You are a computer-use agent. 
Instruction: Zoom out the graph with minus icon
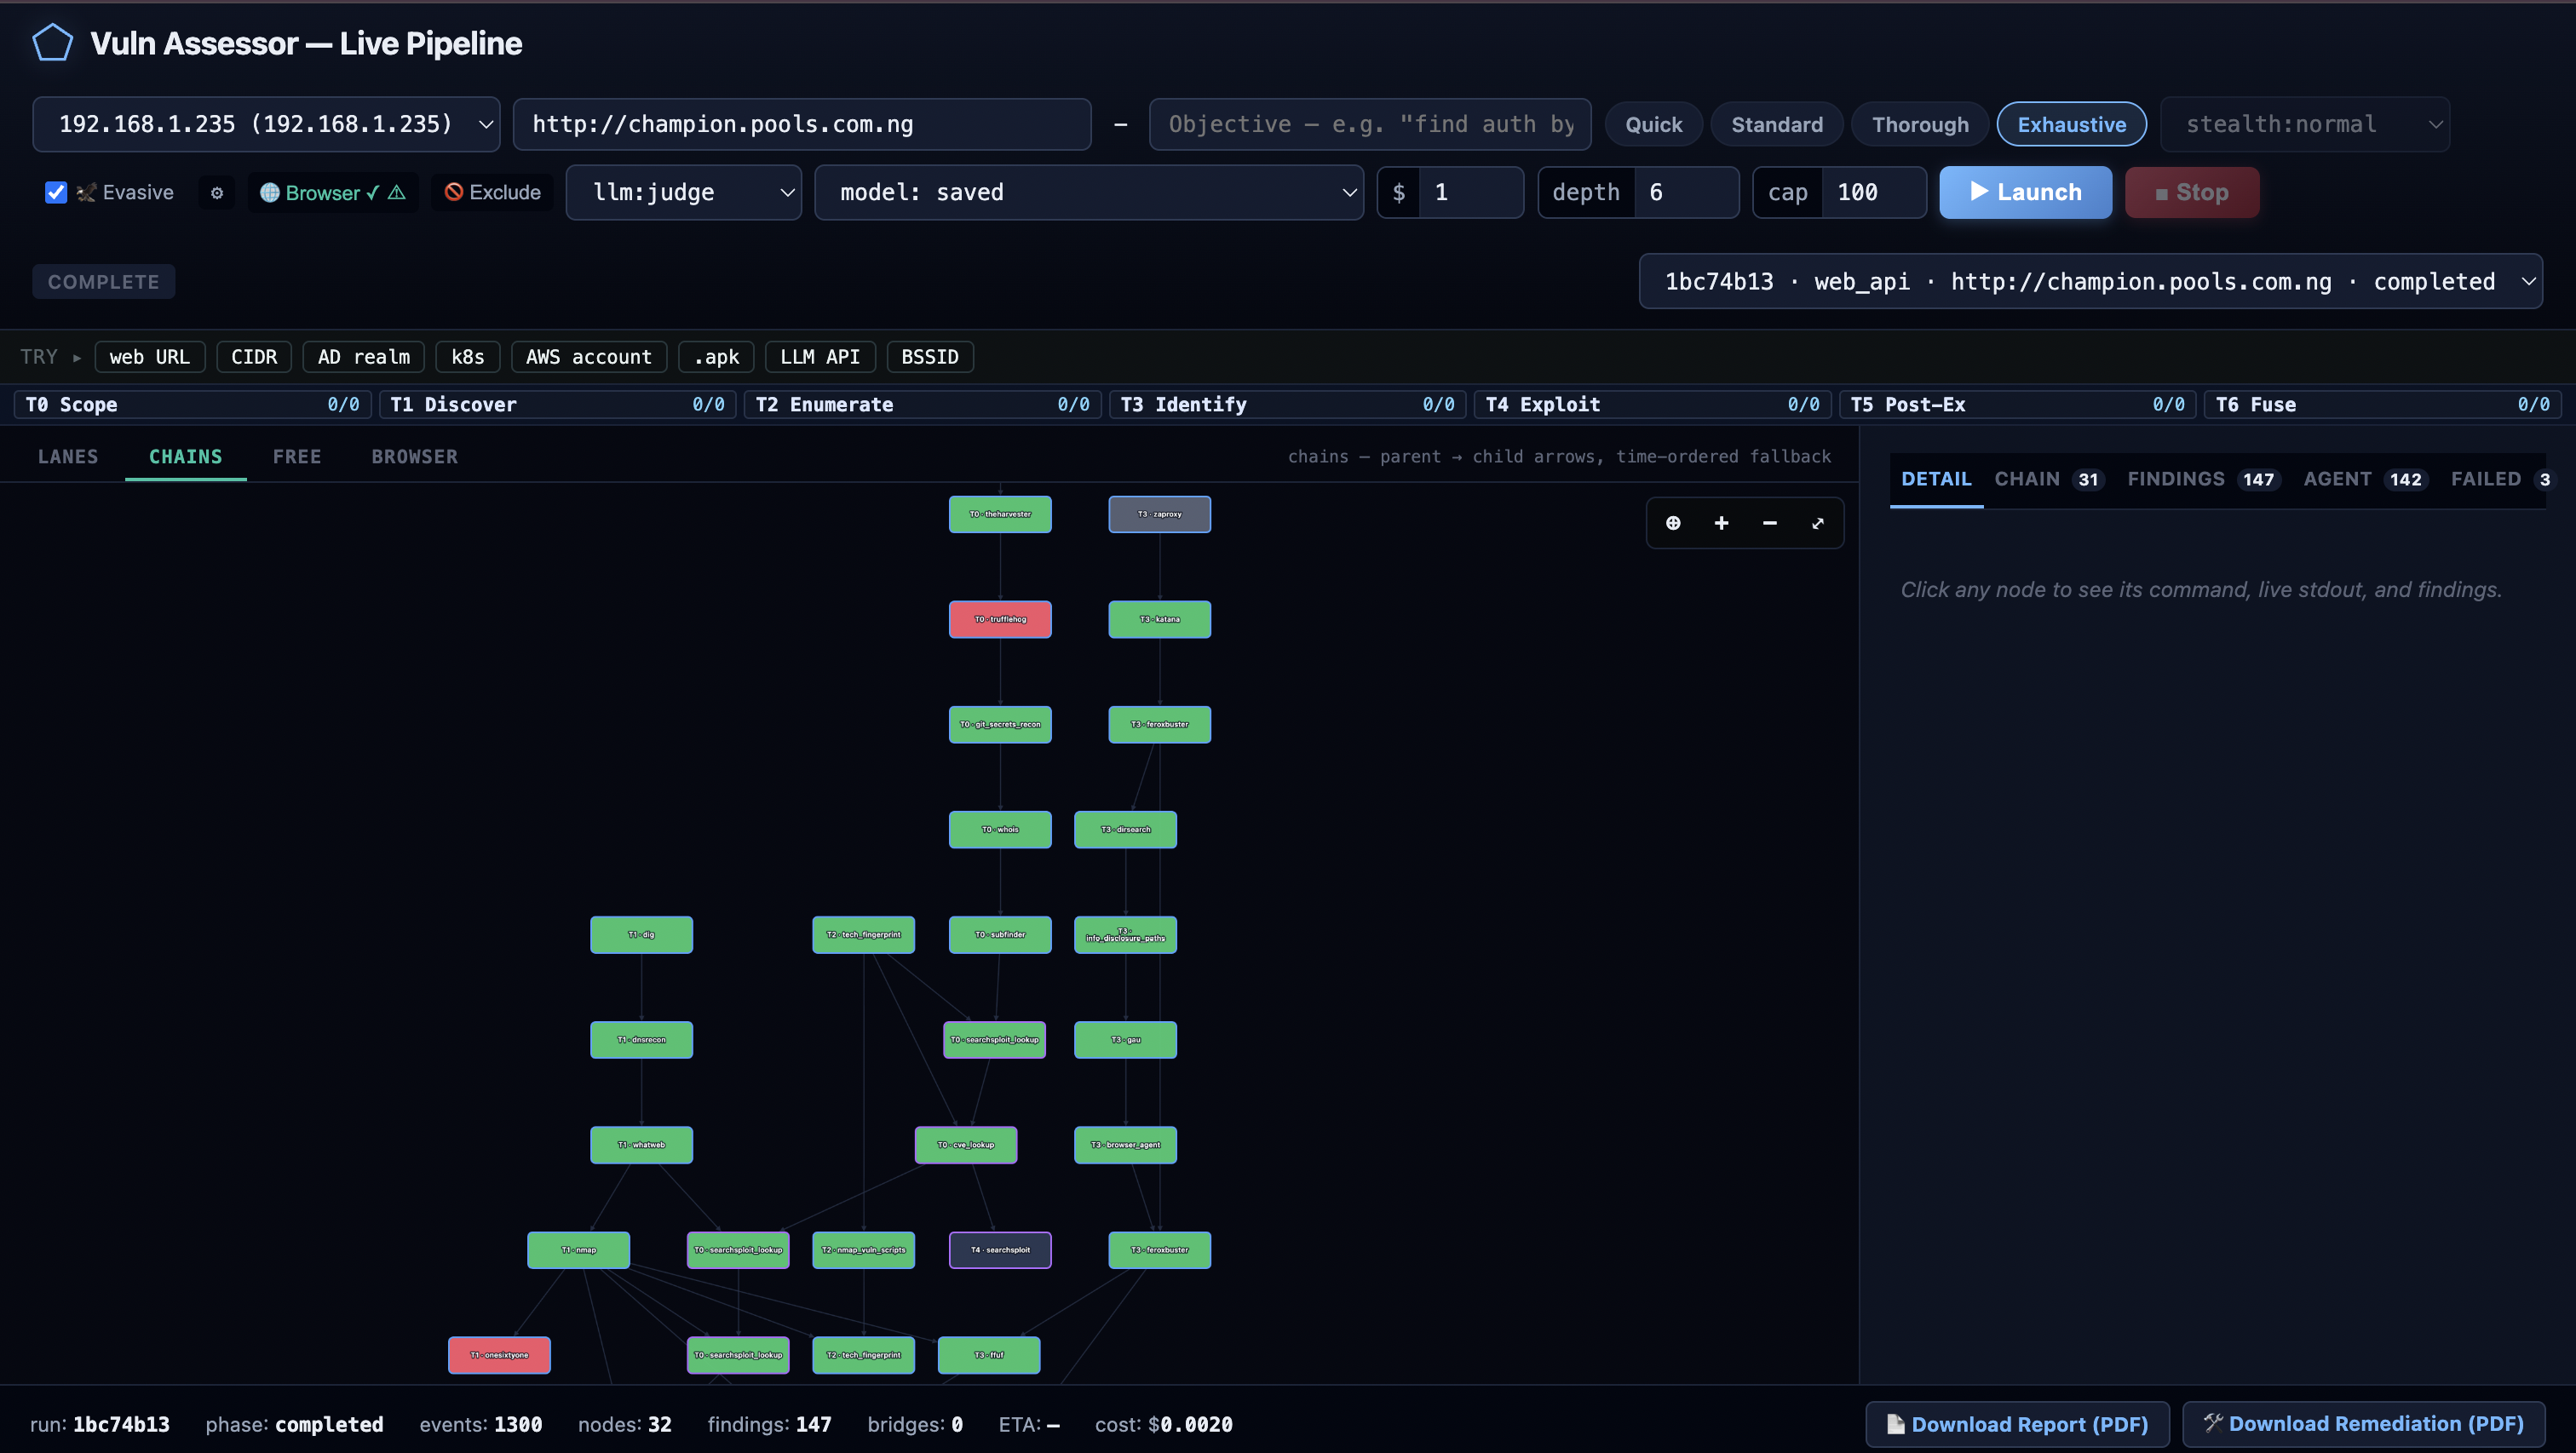tap(1769, 523)
